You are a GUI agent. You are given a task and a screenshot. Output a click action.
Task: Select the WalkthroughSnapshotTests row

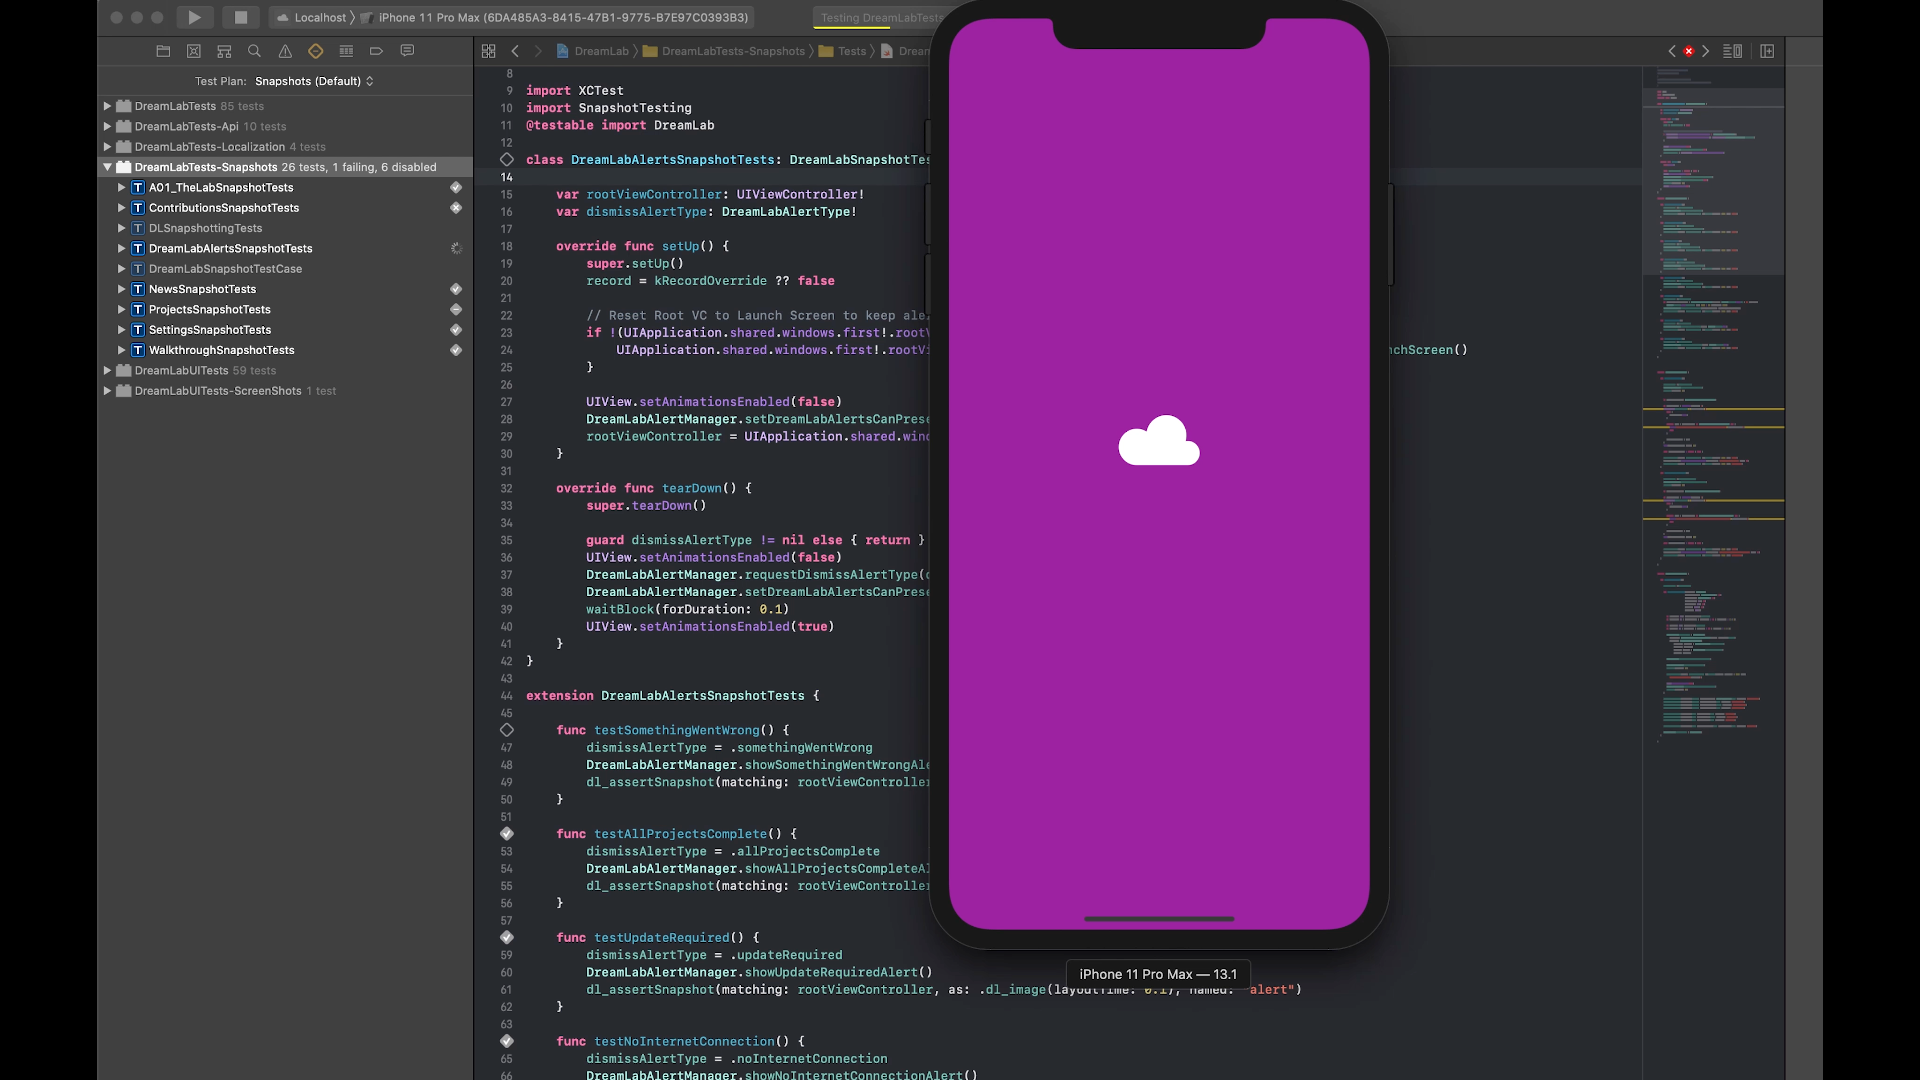[285, 350]
